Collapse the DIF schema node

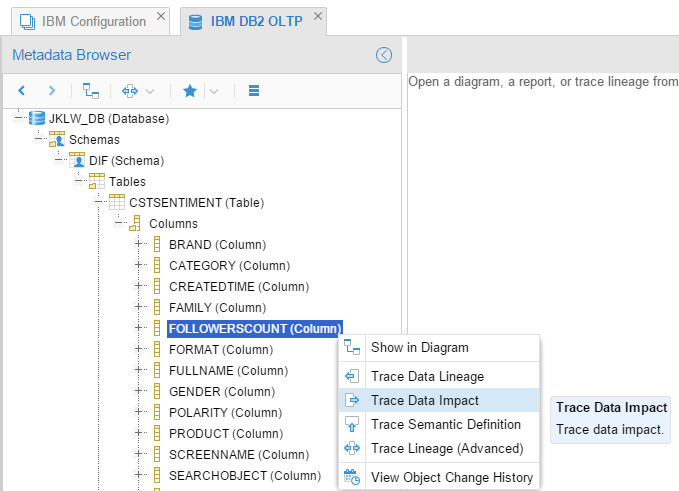point(58,159)
